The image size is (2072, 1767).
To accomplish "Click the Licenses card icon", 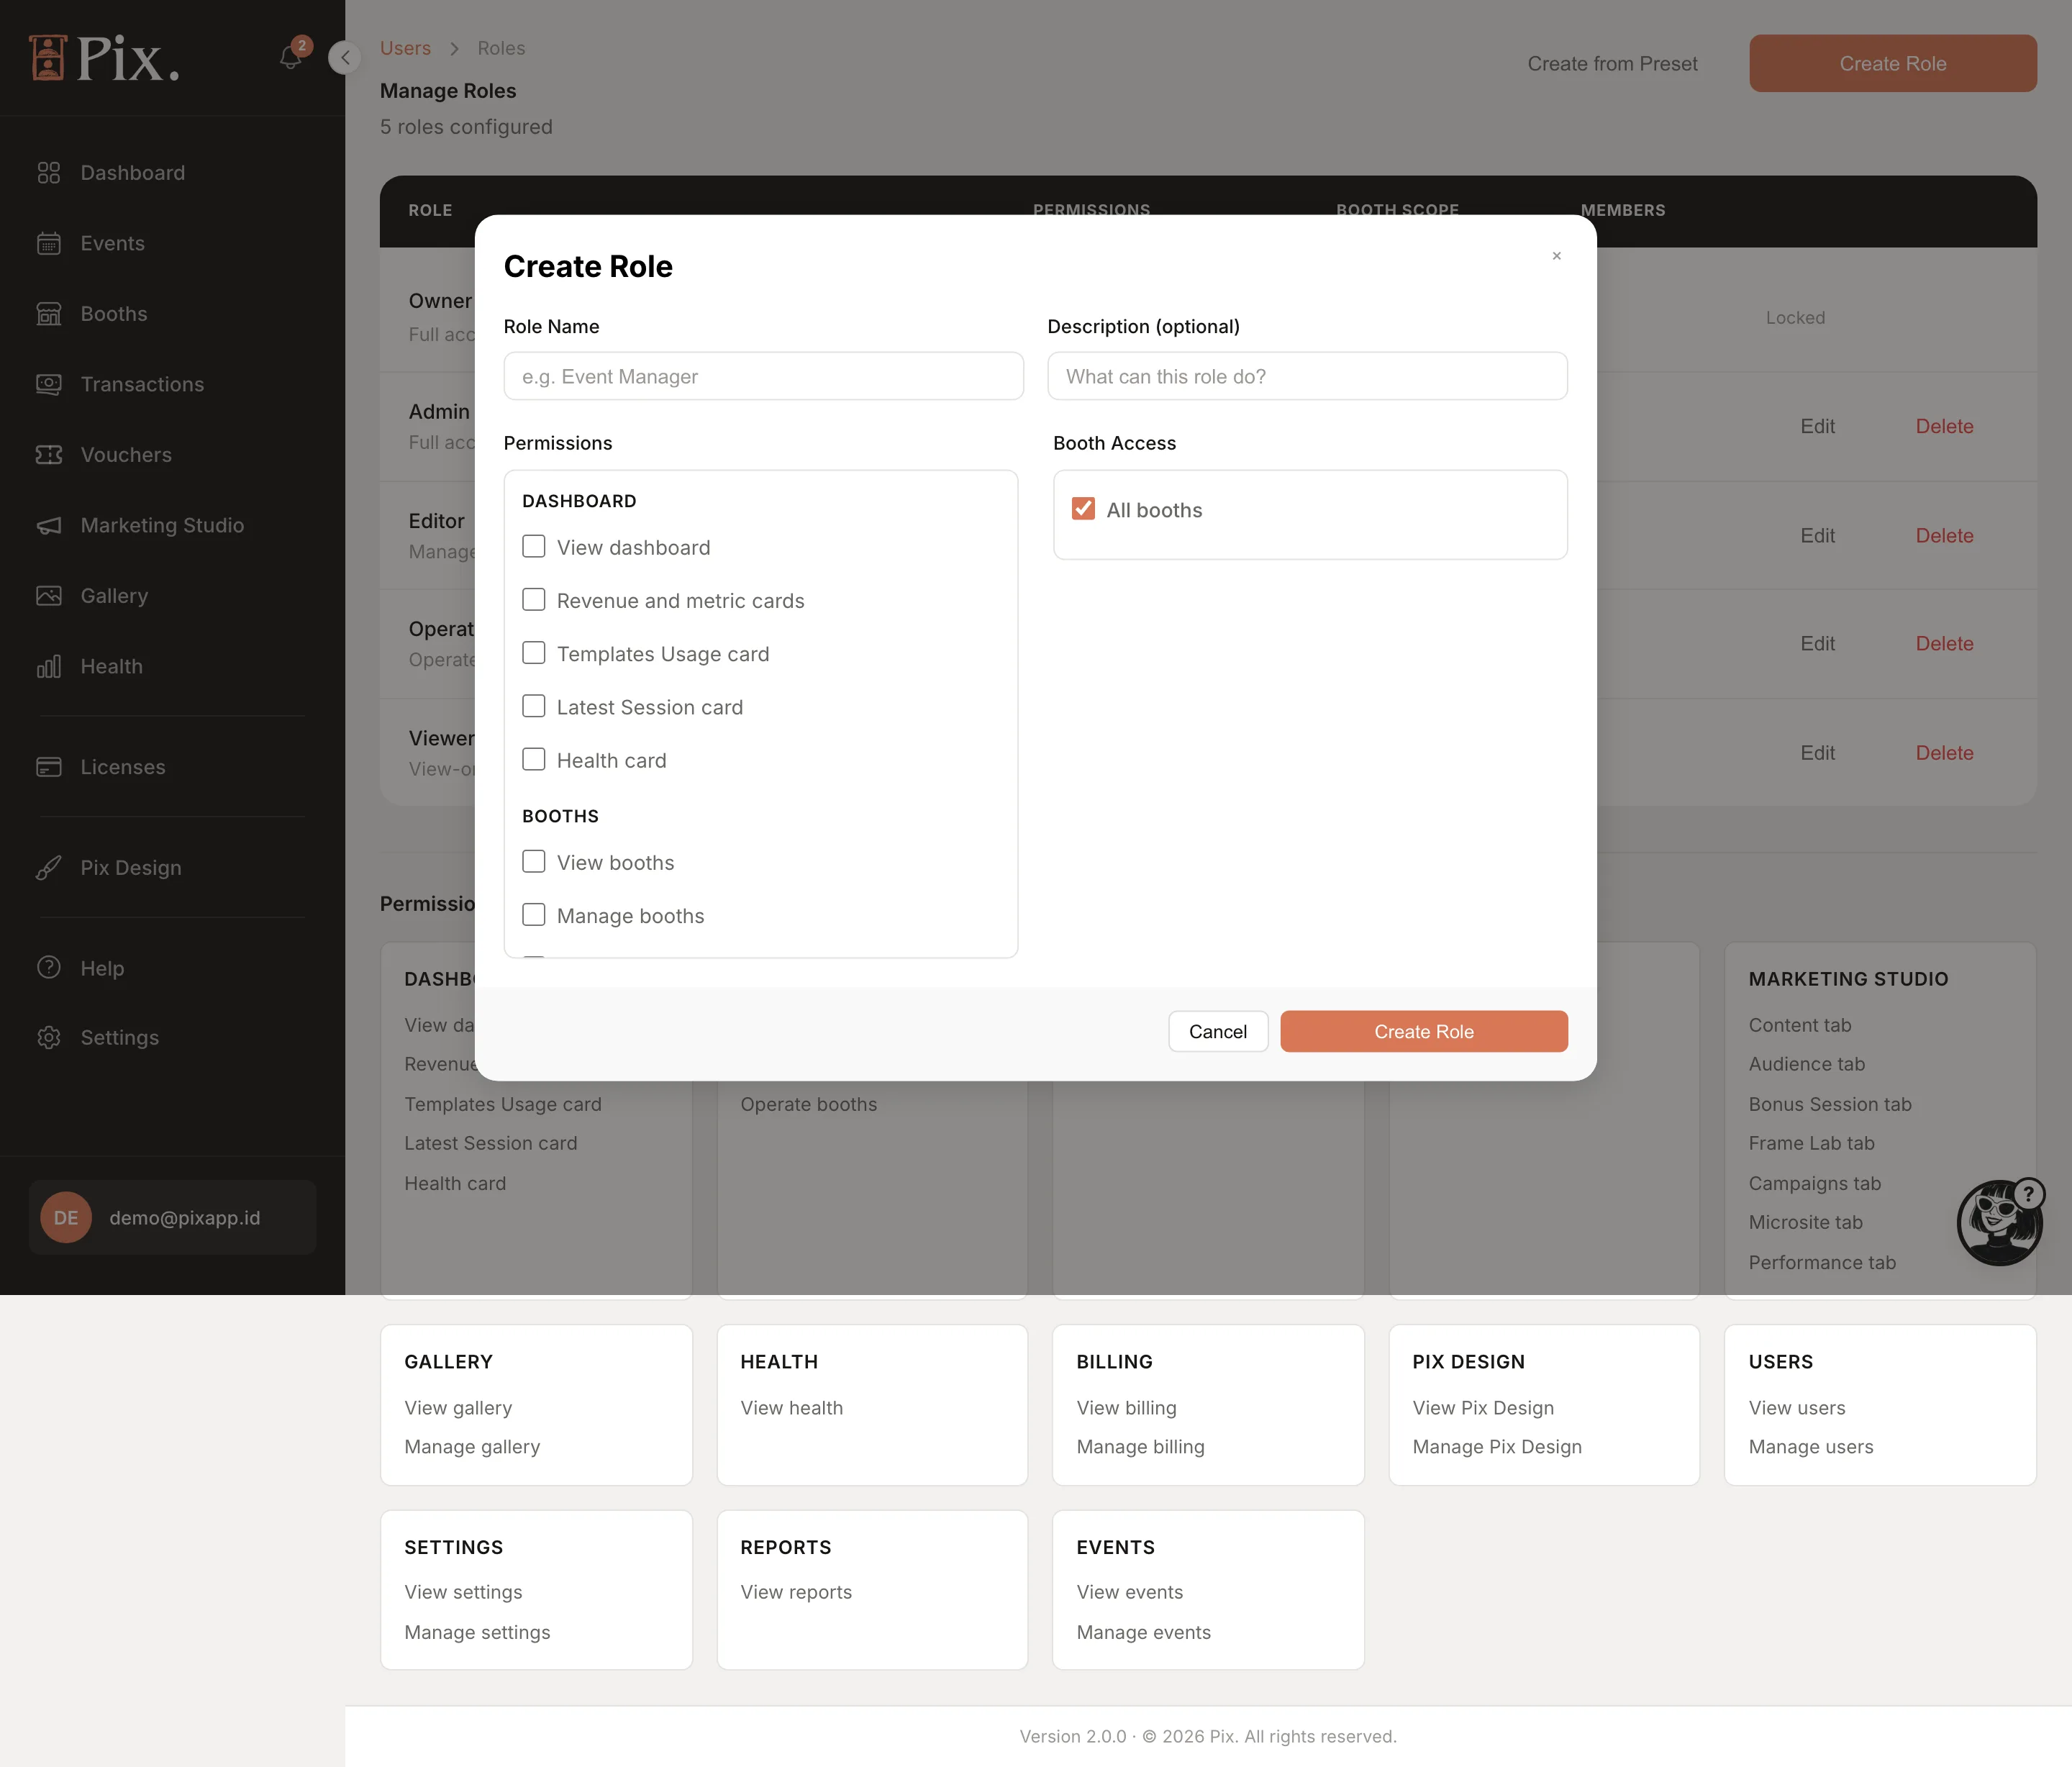I will pyautogui.click(x=49, y=767).
